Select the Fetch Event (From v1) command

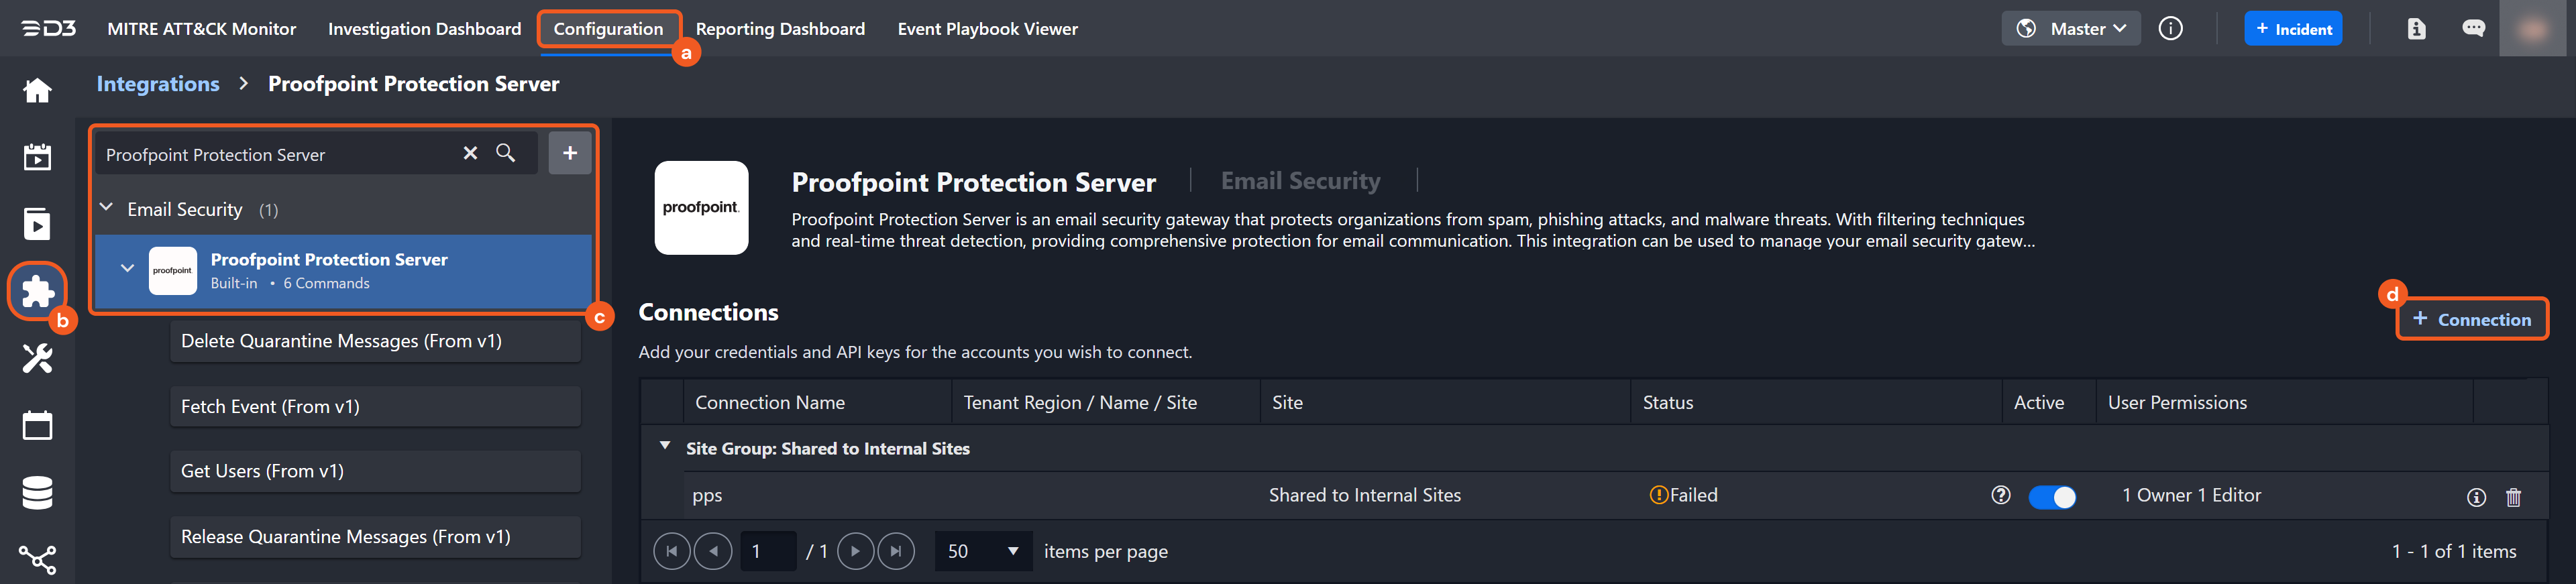[x=375, y=406]
